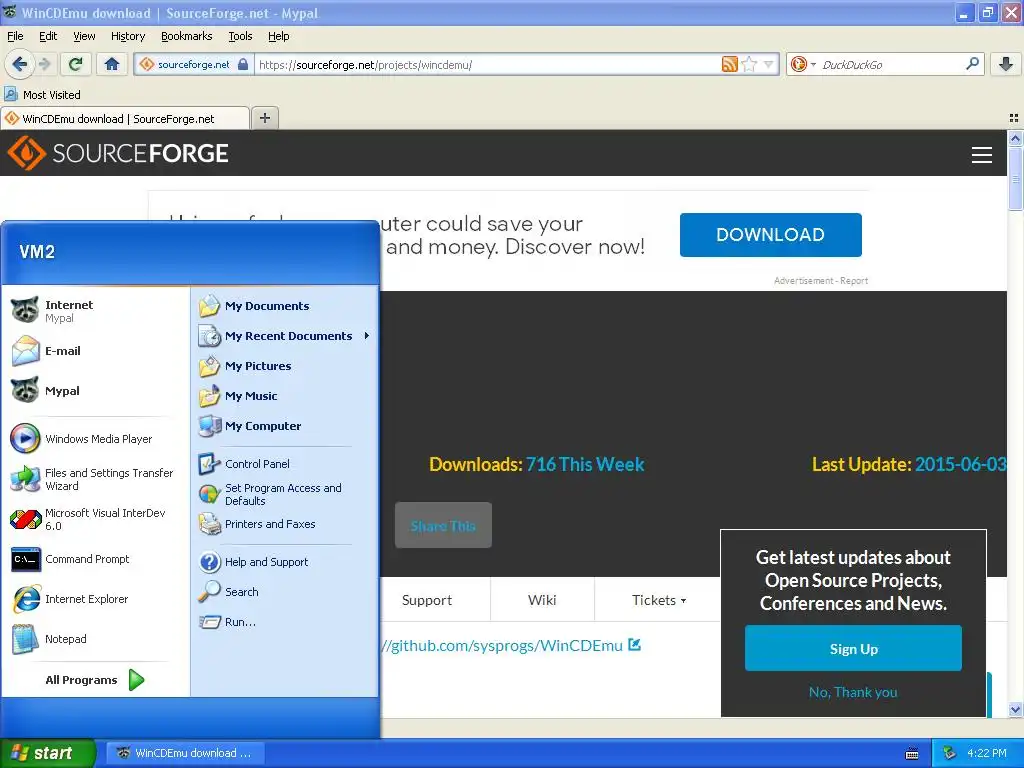Image resolution: width=1024 pixels, height=768 pixels.
Task: Open Printers and Faxes
Action: [x=285, y=524]
